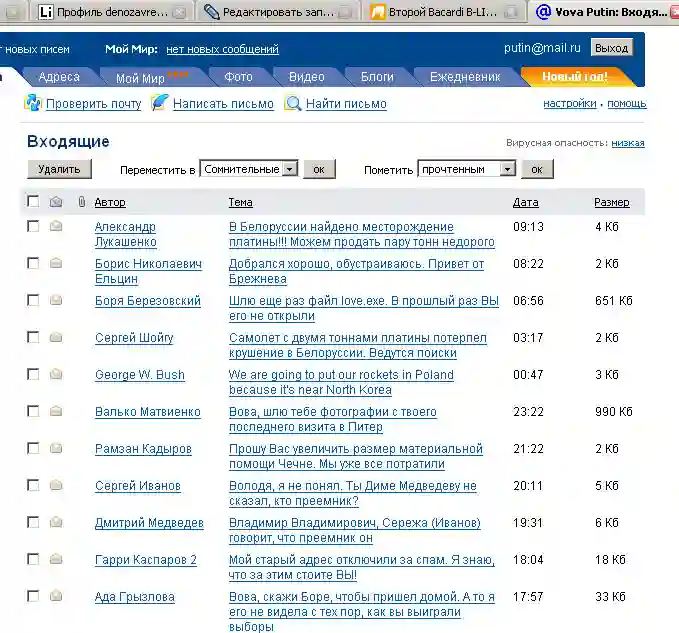Tick the checkbox for Сергей Шойгу

[x=33, y=337]
